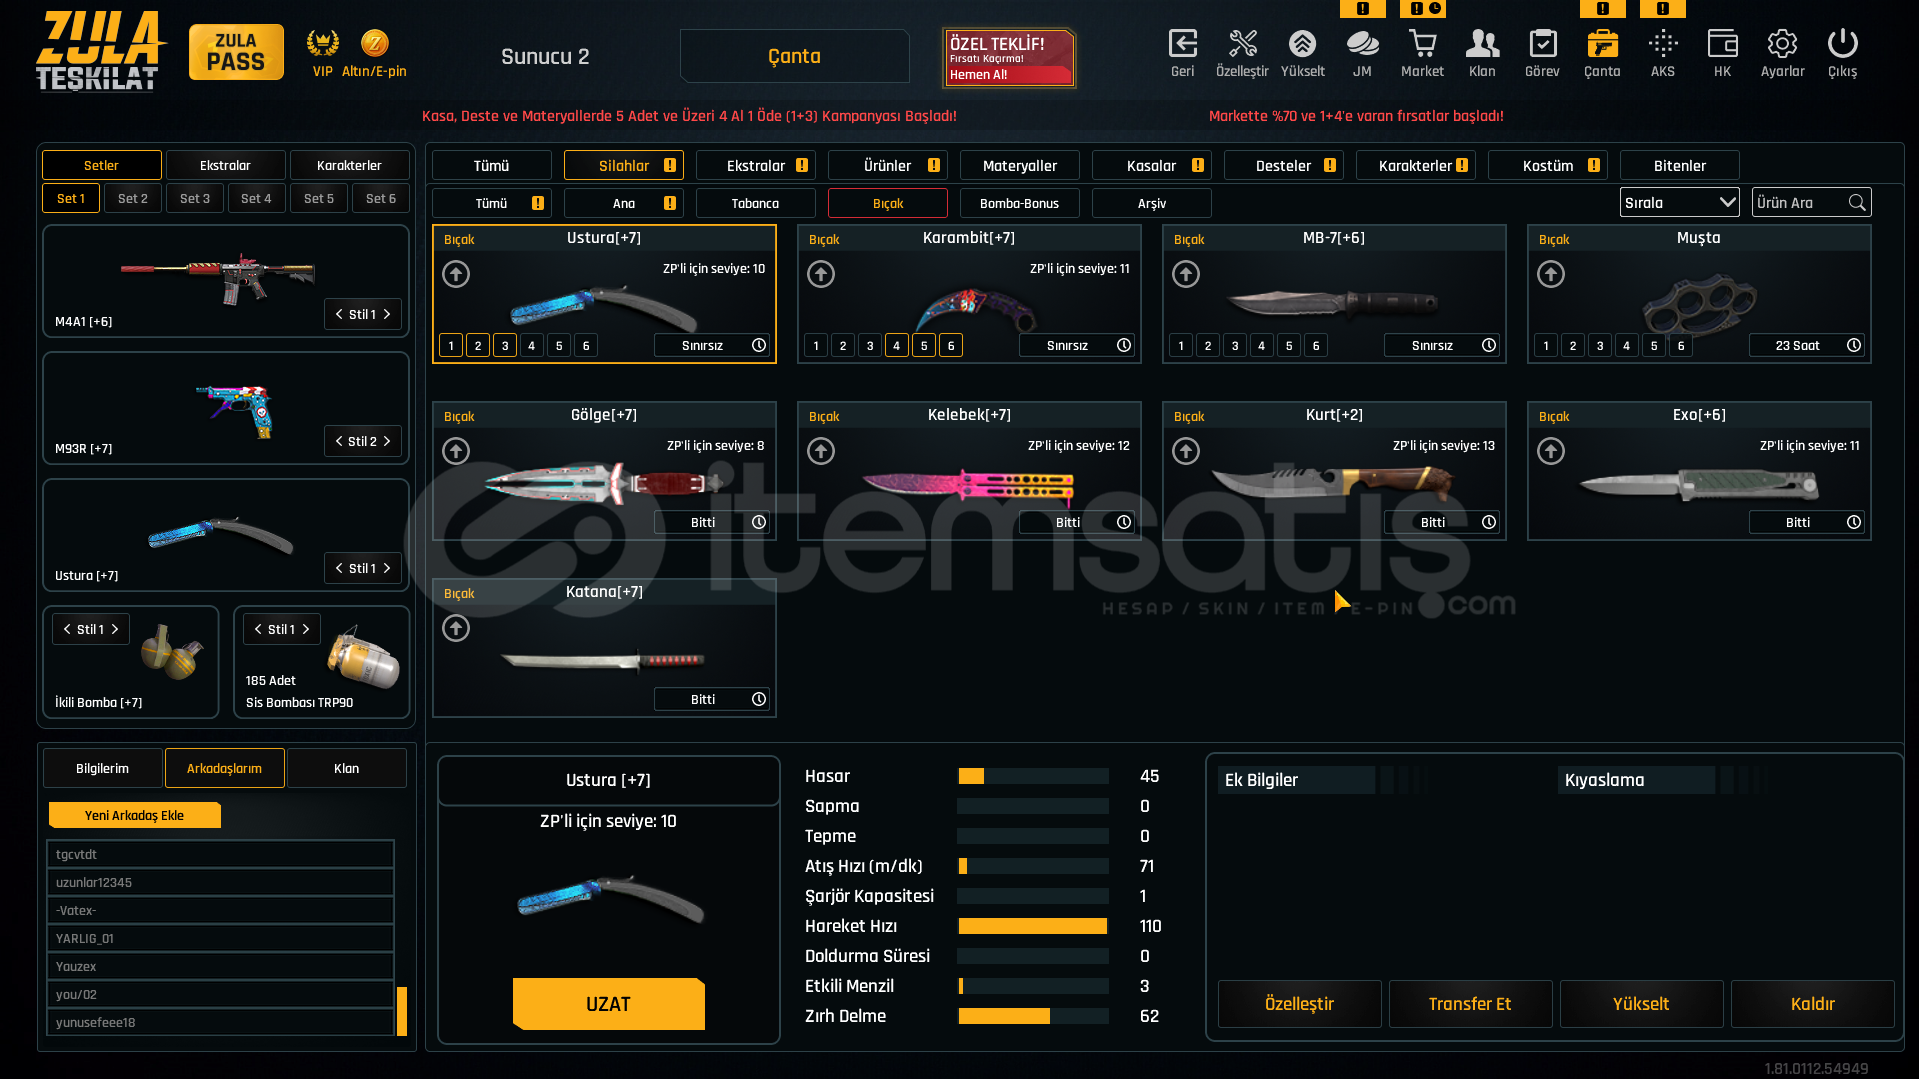Screen dimensions: 1919x1079
Task: Open the Klan icon in top bar
Action: pos(1482,44)
